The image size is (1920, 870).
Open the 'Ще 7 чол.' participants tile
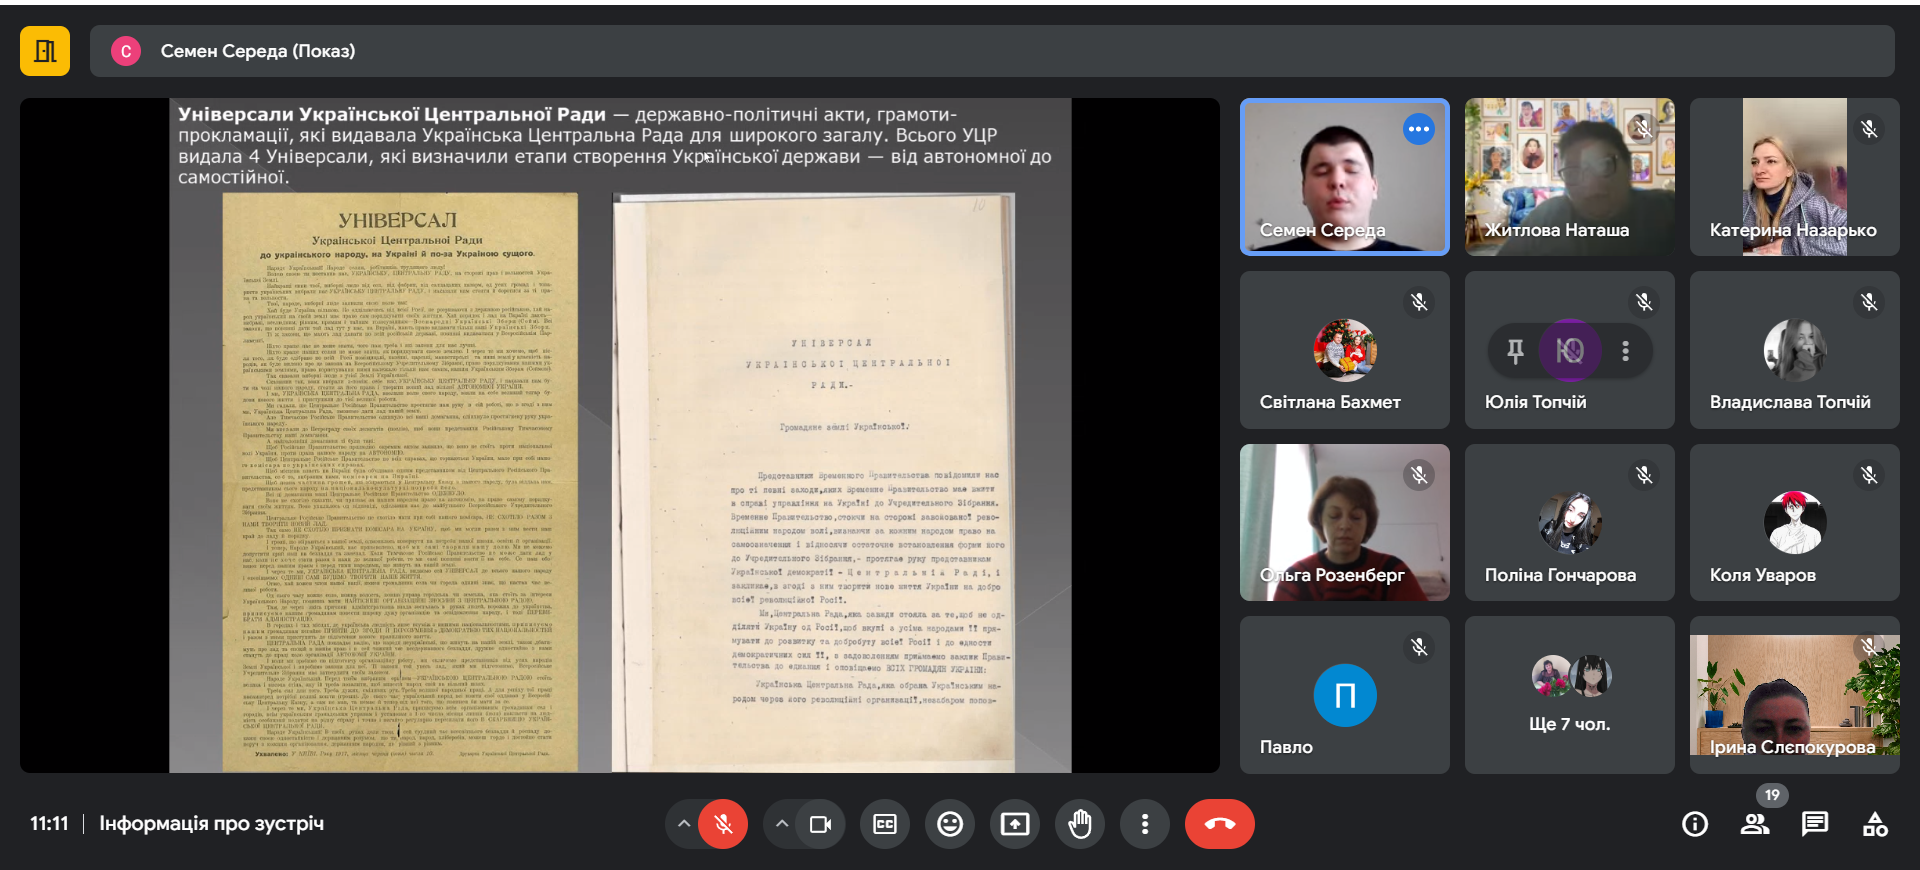click(x=1569, y=695)
